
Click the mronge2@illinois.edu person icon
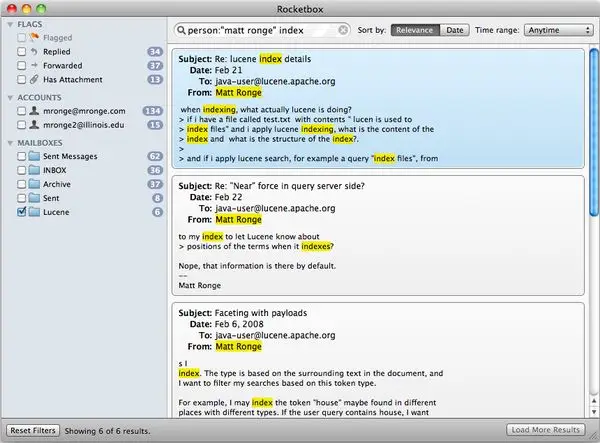(34, 125)
